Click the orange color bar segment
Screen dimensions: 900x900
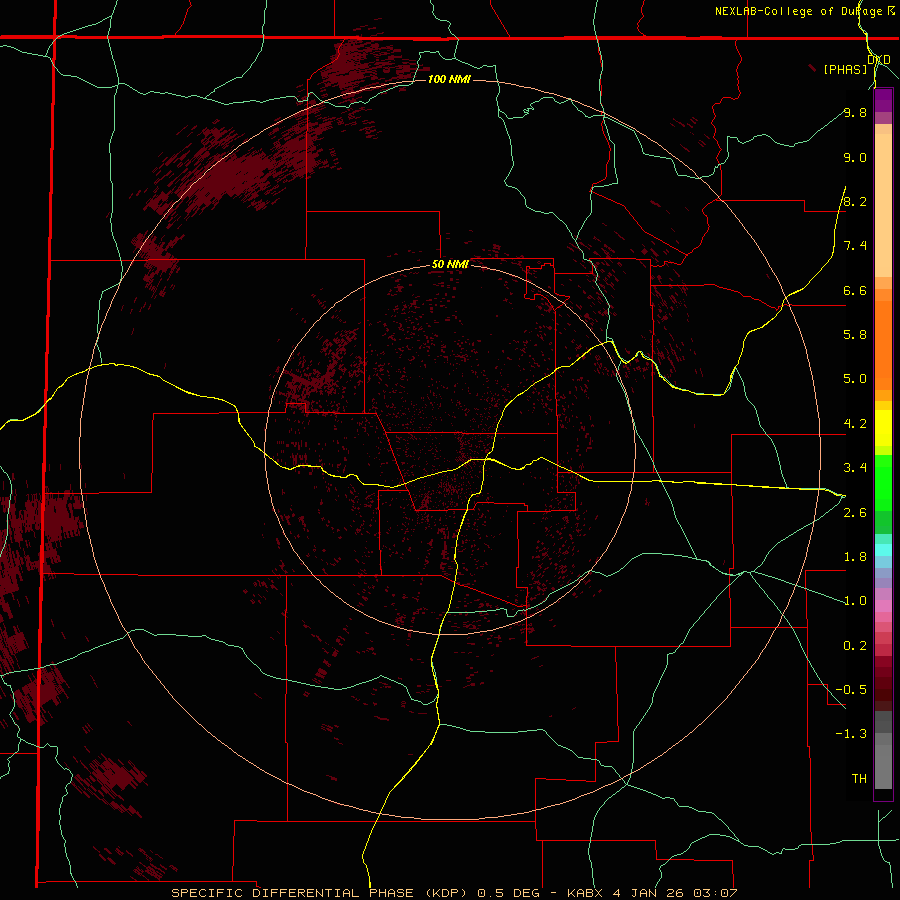coord(883,345)
